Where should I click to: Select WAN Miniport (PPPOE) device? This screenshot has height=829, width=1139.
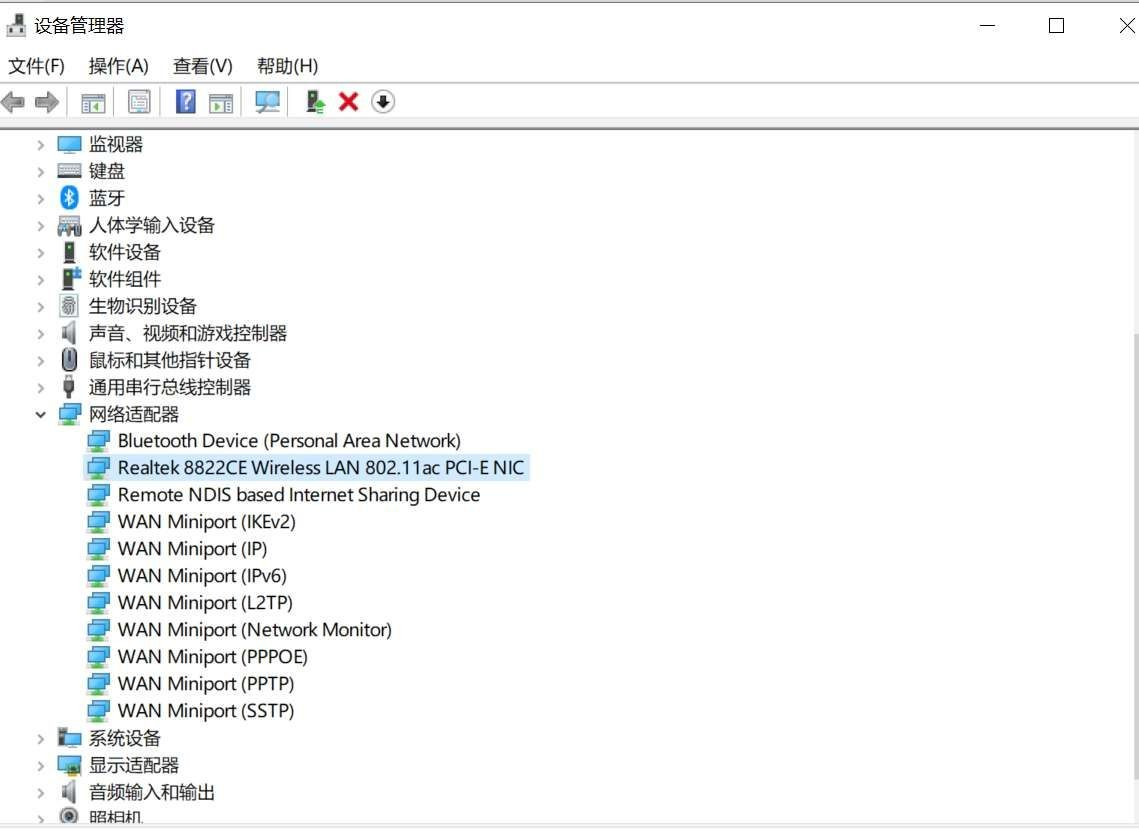coord(212,657)
